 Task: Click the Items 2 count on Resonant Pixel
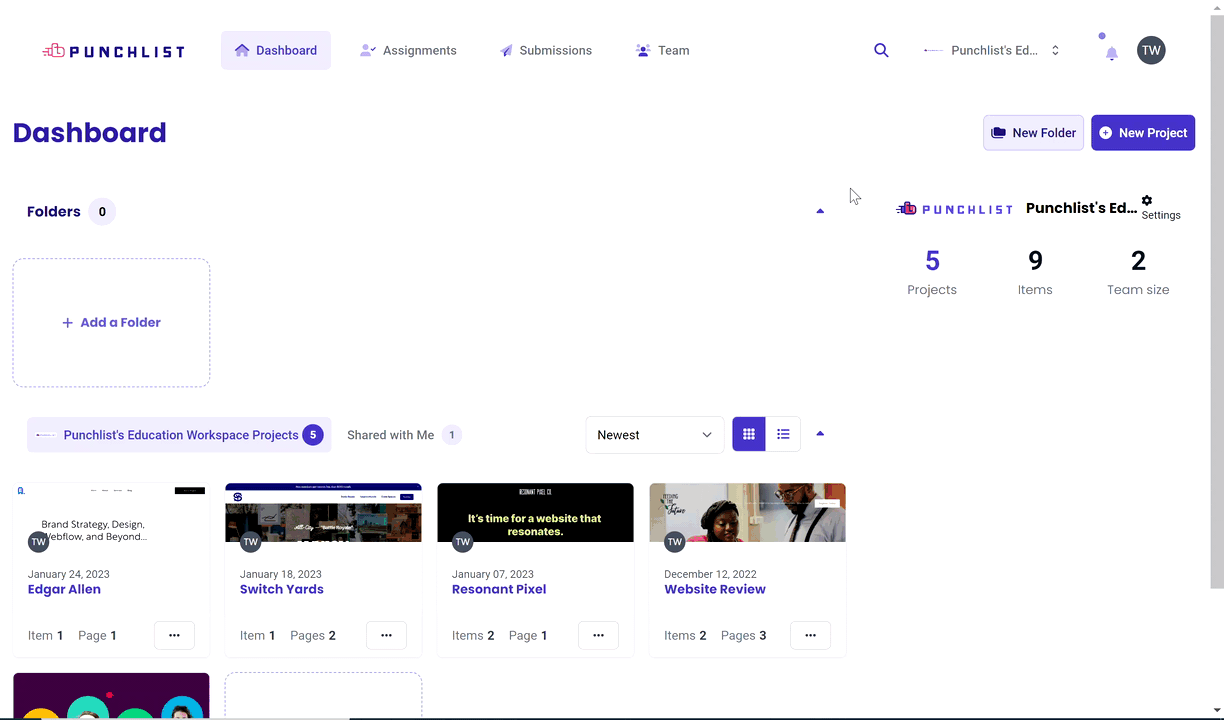(473, 635)
